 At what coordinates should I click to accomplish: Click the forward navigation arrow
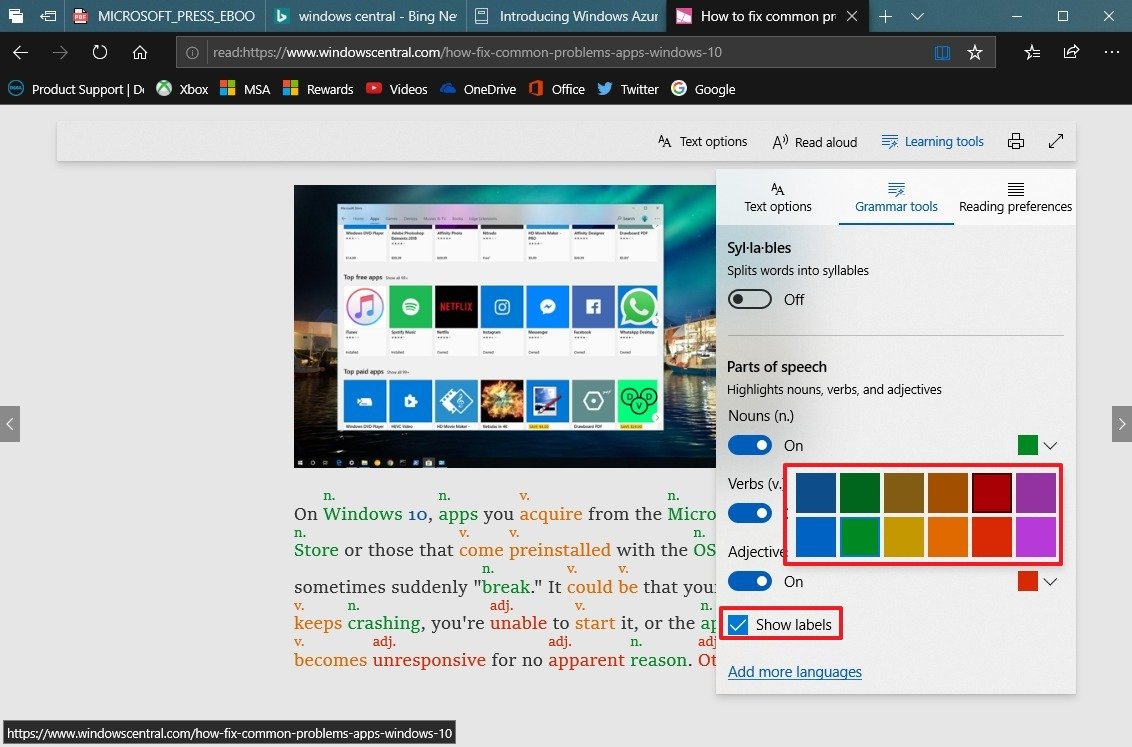(60, 52)
